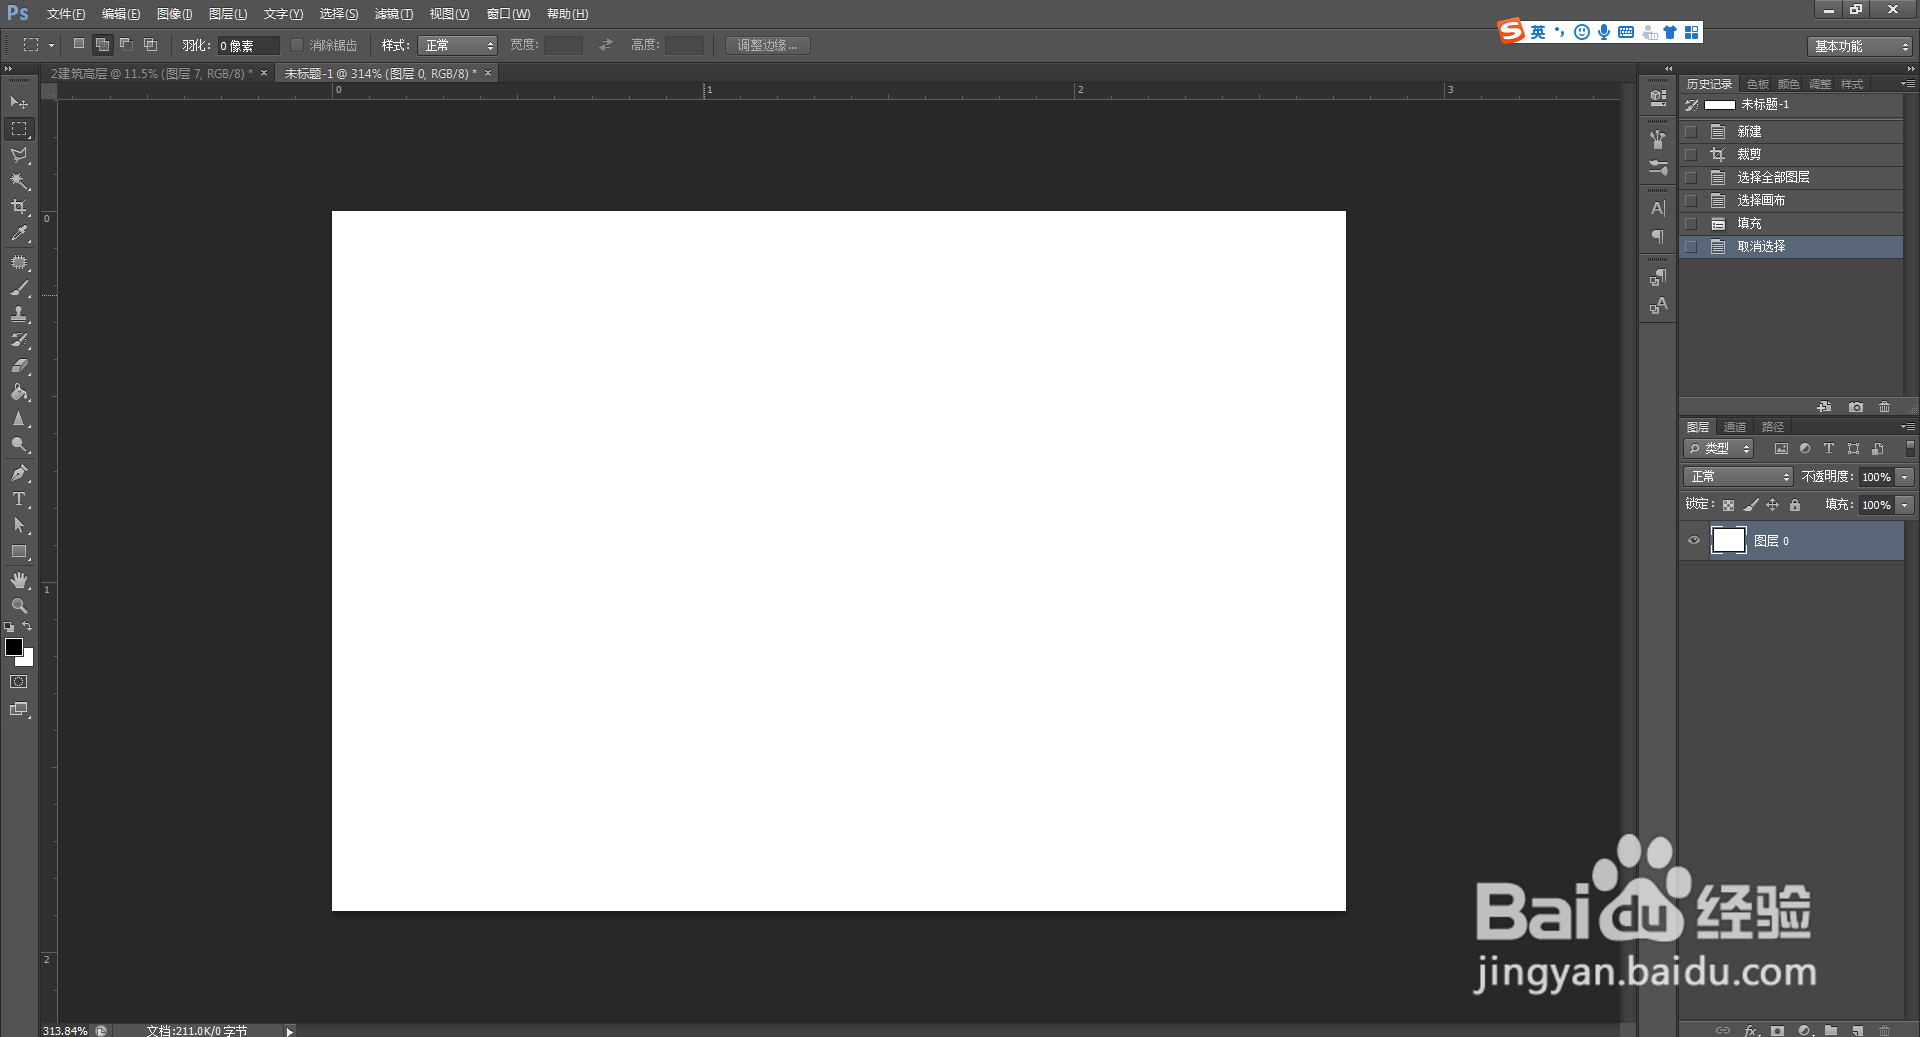Select the Move tool
The image size is (1920, 1037).
19,103
